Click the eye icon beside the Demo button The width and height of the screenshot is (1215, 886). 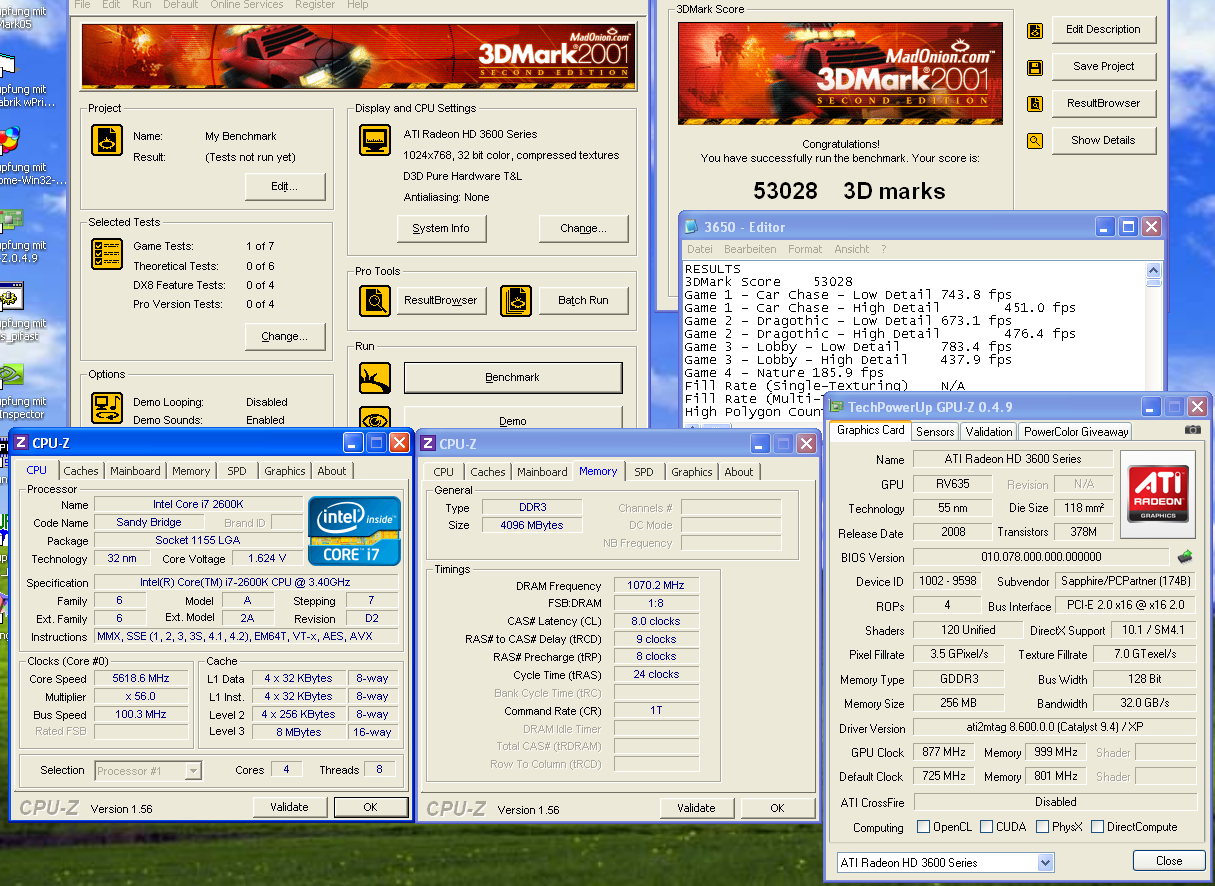tap(375, 420)
